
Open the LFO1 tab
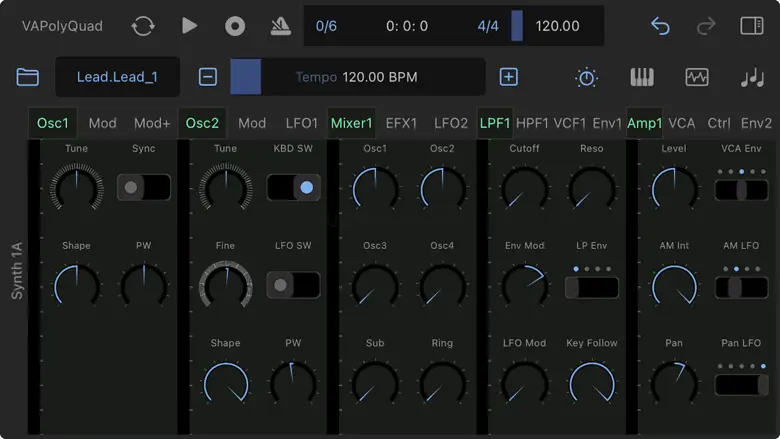coord(301,123)
